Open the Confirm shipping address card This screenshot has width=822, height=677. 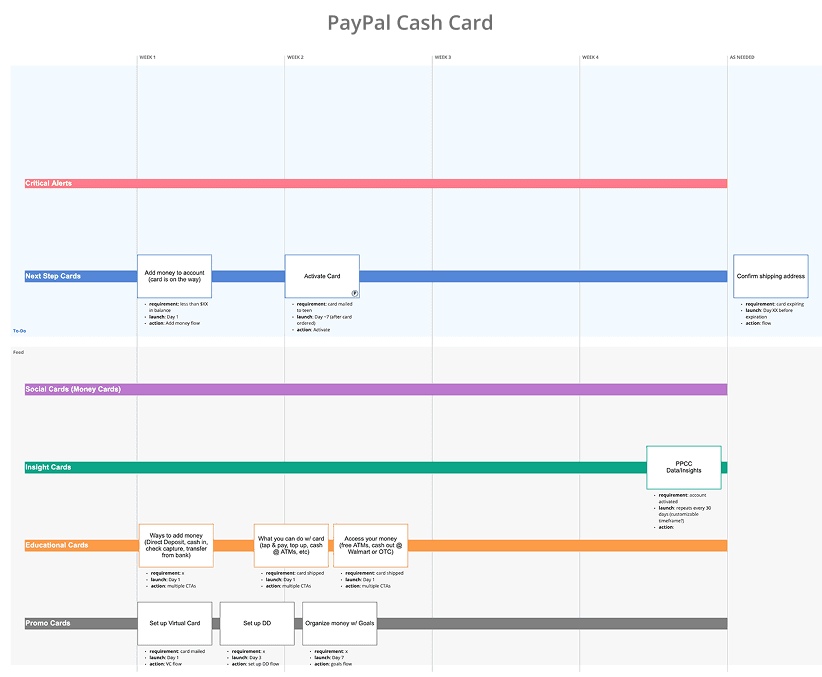pyautogui.click(x=771, y=276)
